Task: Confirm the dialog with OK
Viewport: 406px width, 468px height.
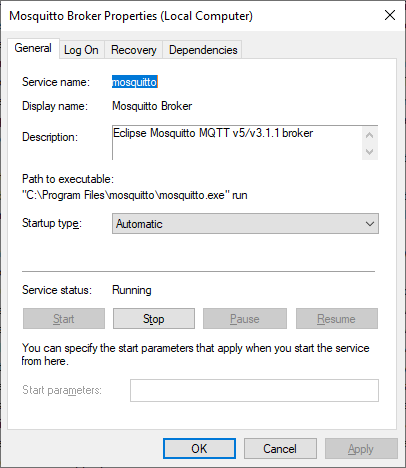Action: (x=199, y=449)
